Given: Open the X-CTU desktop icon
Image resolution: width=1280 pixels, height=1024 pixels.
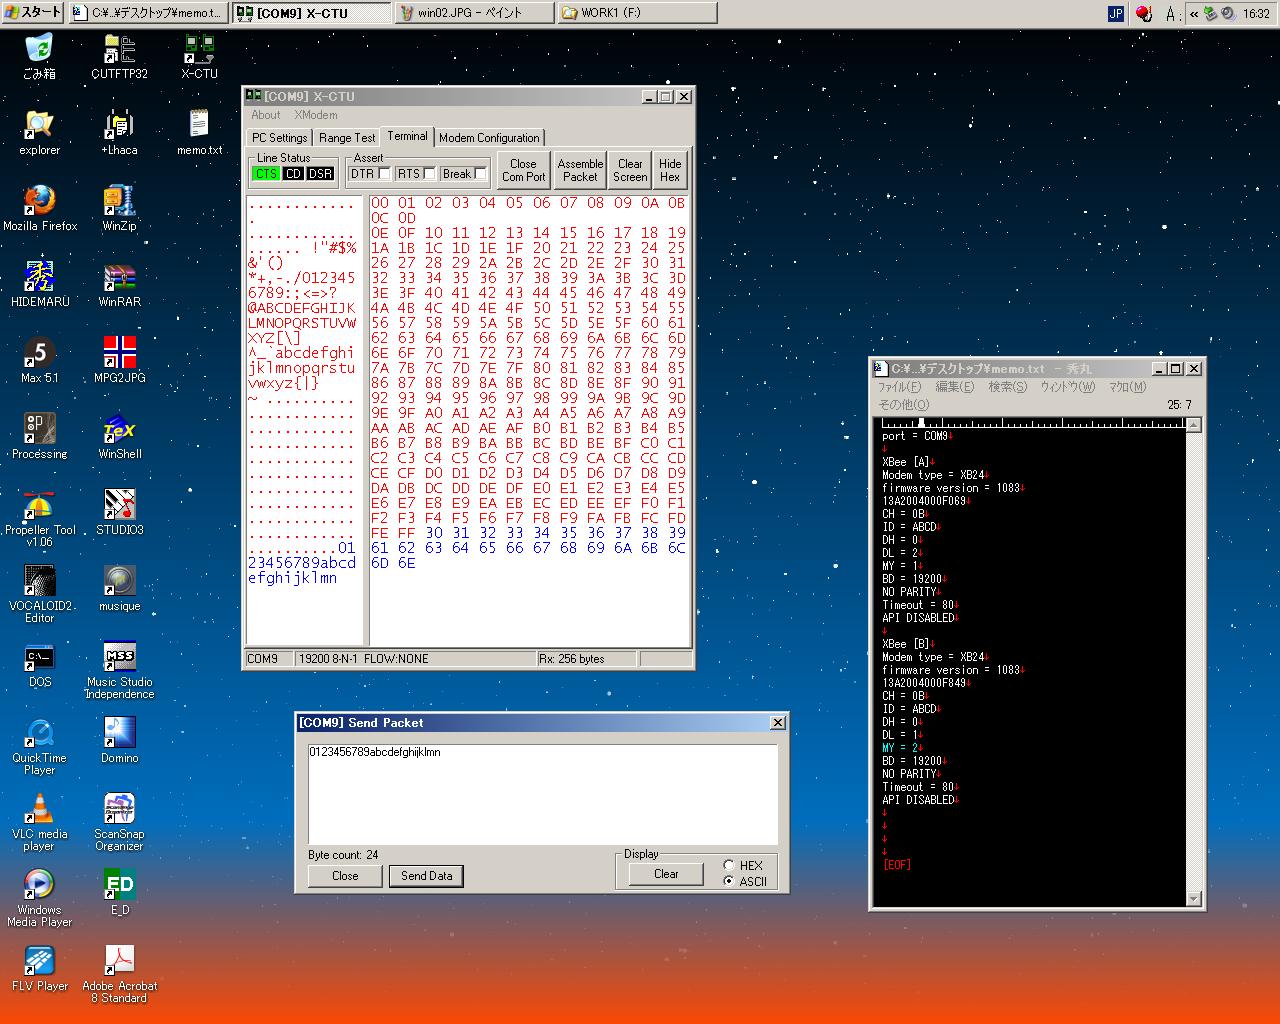Looking at the screenshot, I should [x=199, y=48].
